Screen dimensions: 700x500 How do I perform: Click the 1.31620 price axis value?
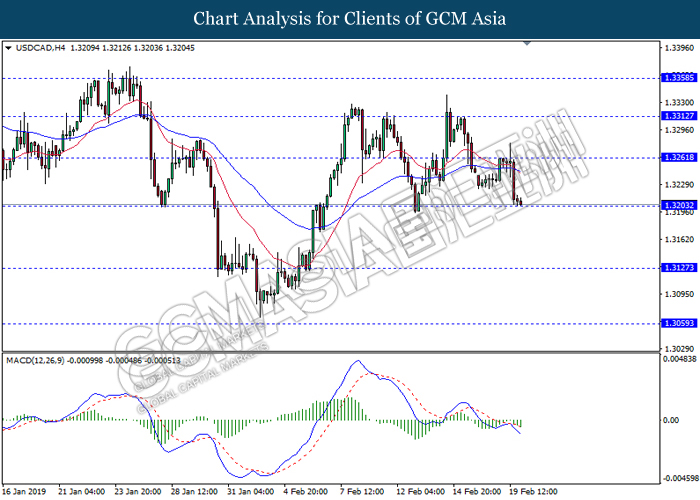[679, 240]
